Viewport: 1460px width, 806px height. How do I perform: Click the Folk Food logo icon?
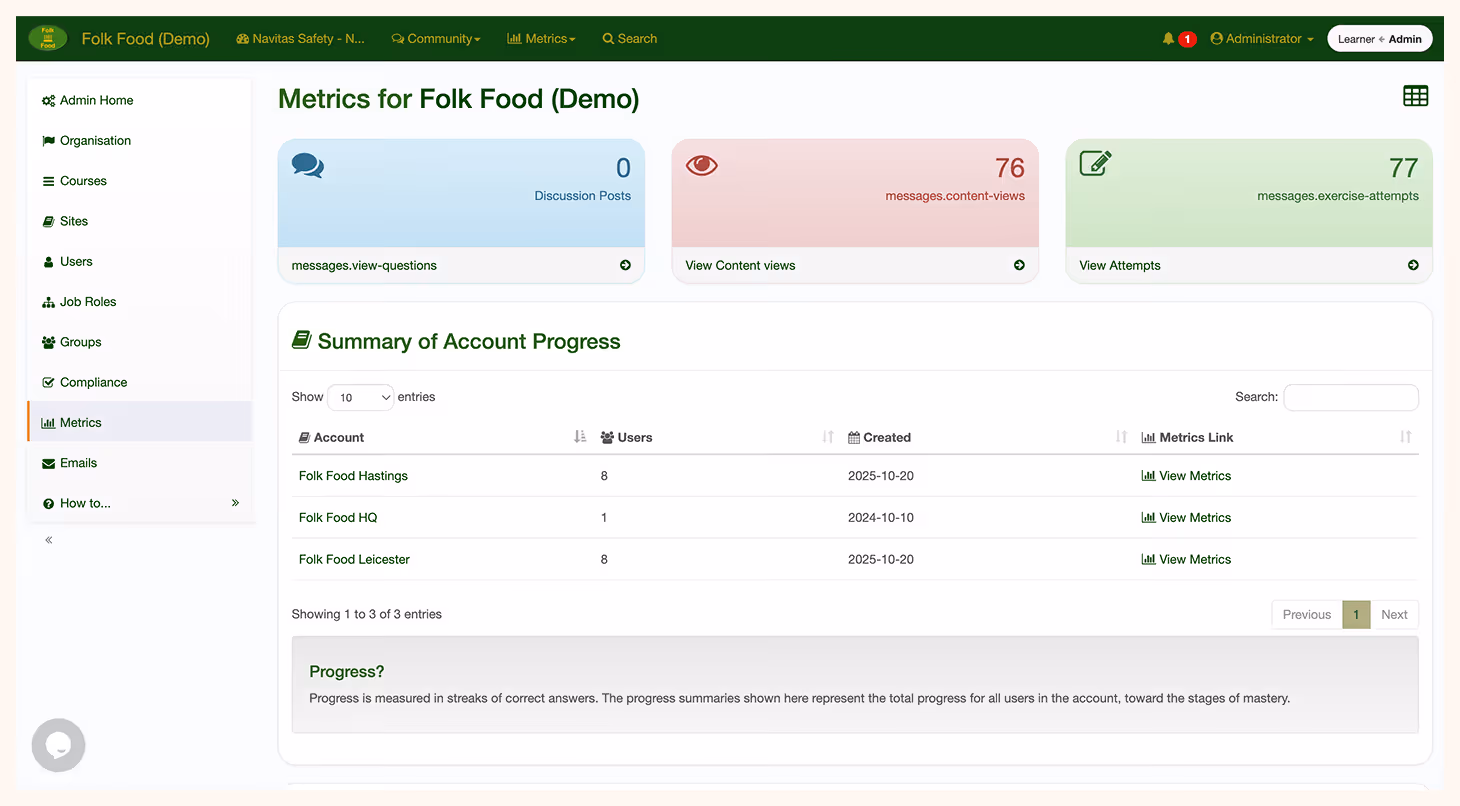click(x=48, y=38)
